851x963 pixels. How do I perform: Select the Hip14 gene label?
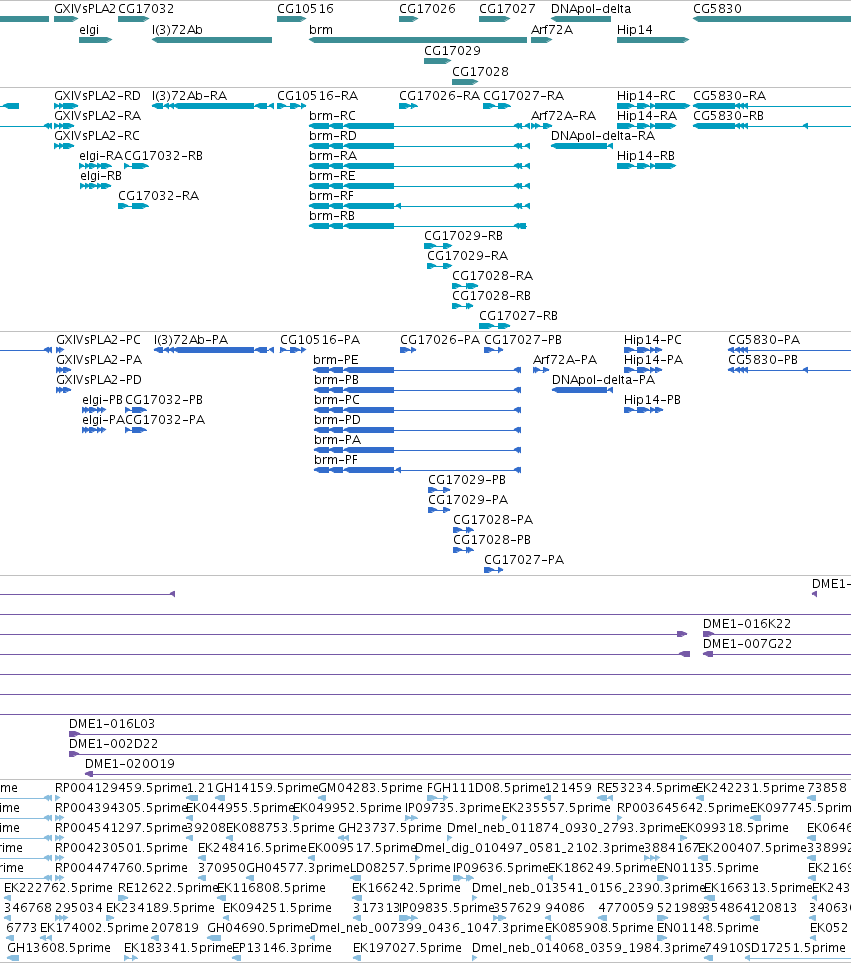[x=635, y=29]
